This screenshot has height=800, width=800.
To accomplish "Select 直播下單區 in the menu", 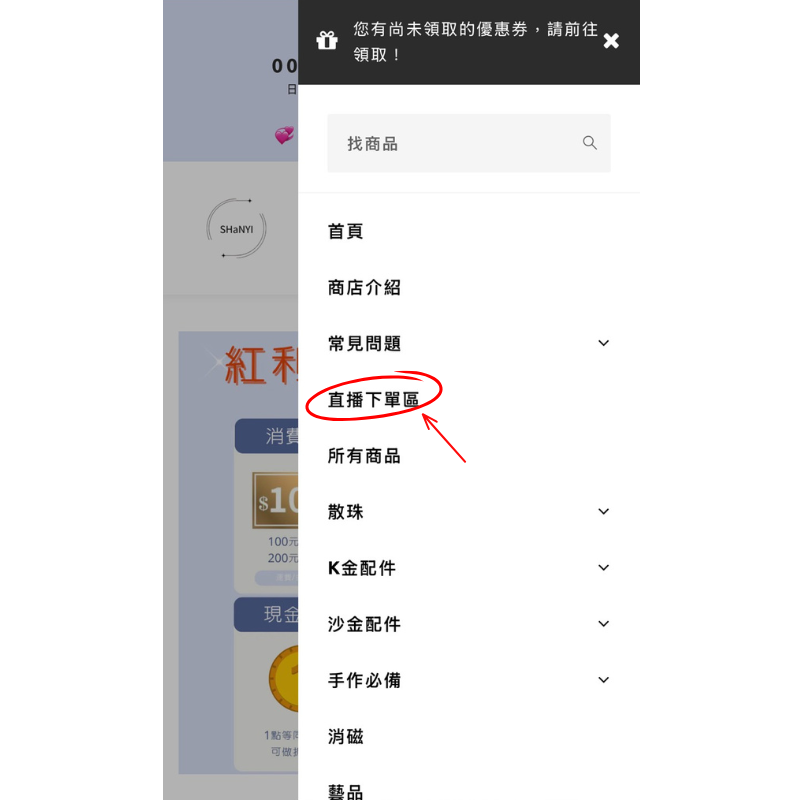I will click(x=373, y=399).
